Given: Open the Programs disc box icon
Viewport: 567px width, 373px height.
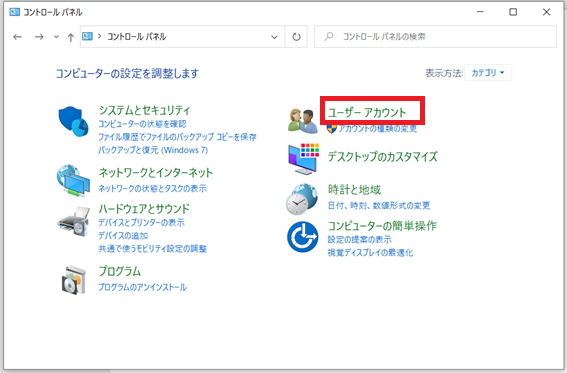Looking at the screenshot, I should click(74, 280).
